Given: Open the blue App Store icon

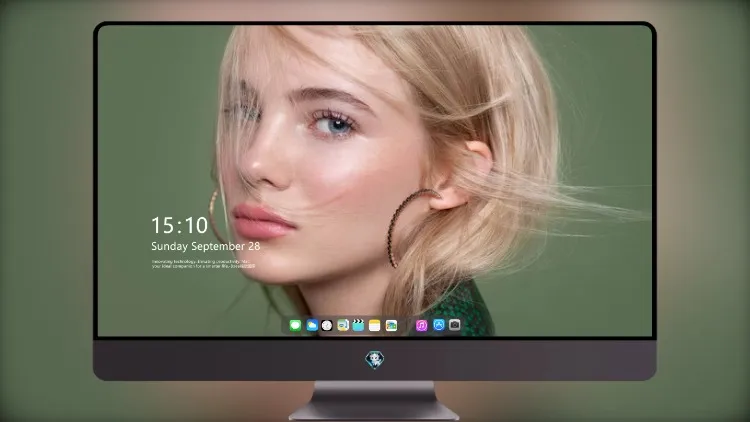Looking at the screenshot, I should coord(439,325).
